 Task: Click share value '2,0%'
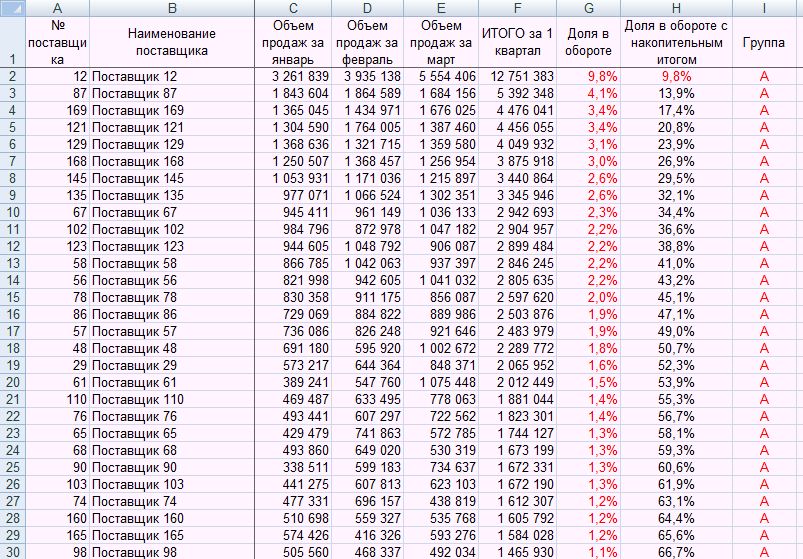click(x=588, y=297)
